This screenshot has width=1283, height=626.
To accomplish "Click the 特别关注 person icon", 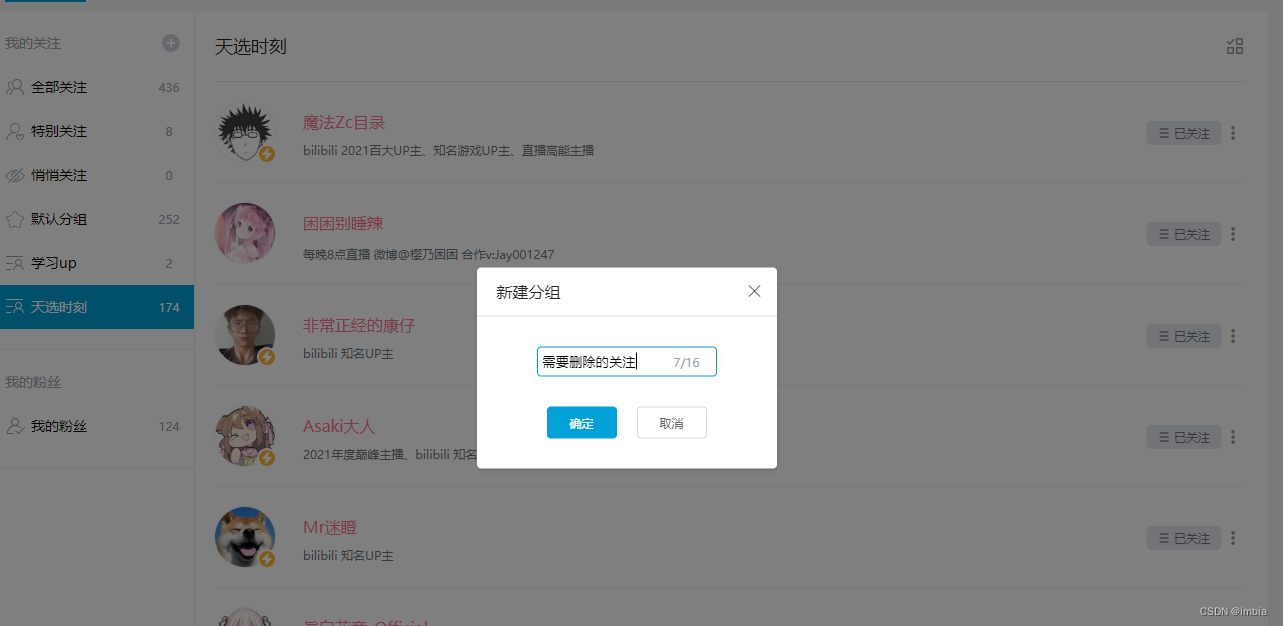I will click(15, 131).
